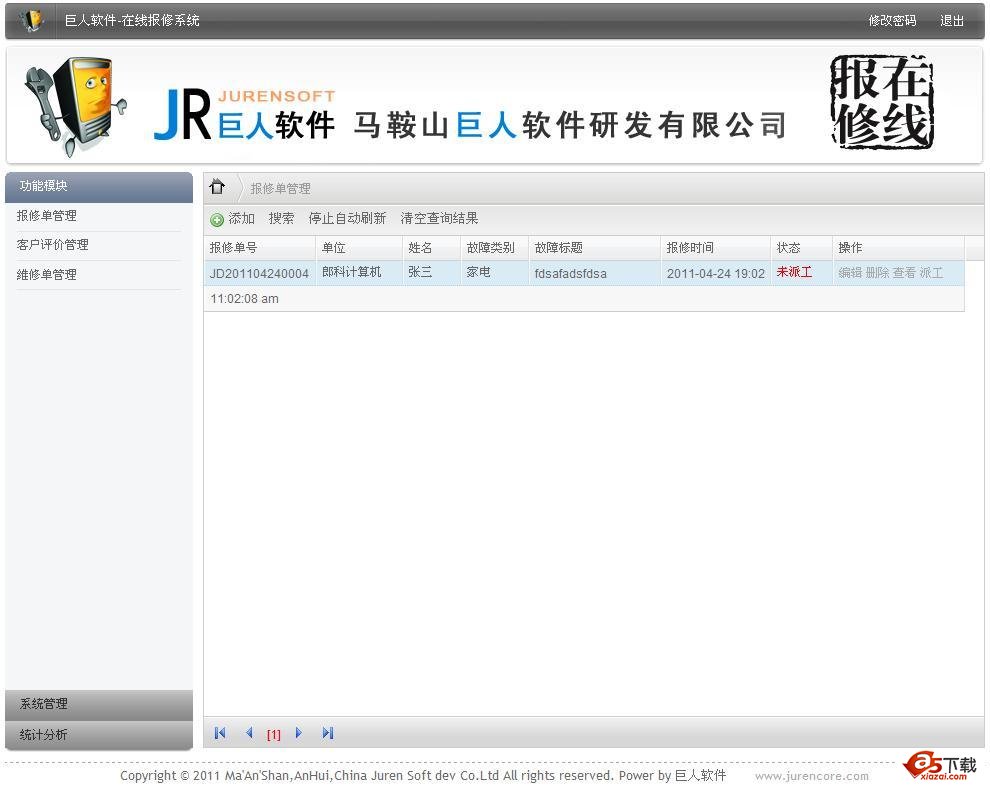The width and height of the screenshot is (990, 786).
Task: Expand the 统计分析 accordion section
Action: tap(98, 735)
